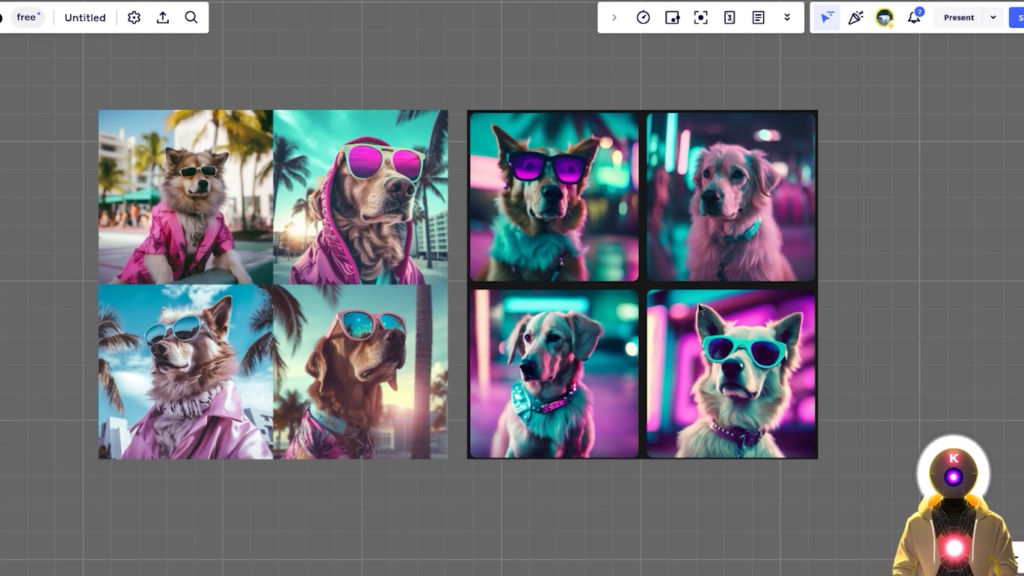Open the estimation card icon
This screenshot has width=1024, height=576.
coord(729,17)
